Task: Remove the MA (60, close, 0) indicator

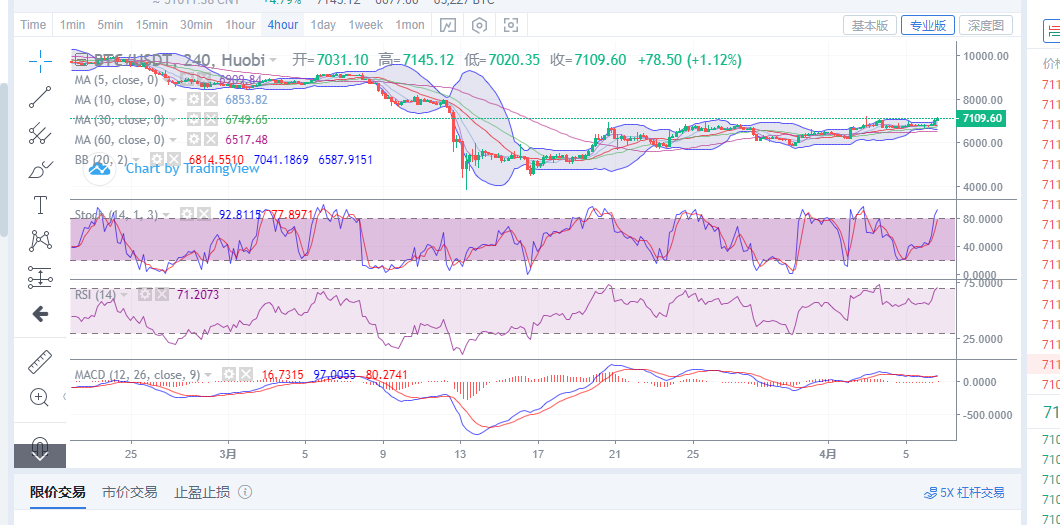Action: pyautogui.click(x=211, y=140)
